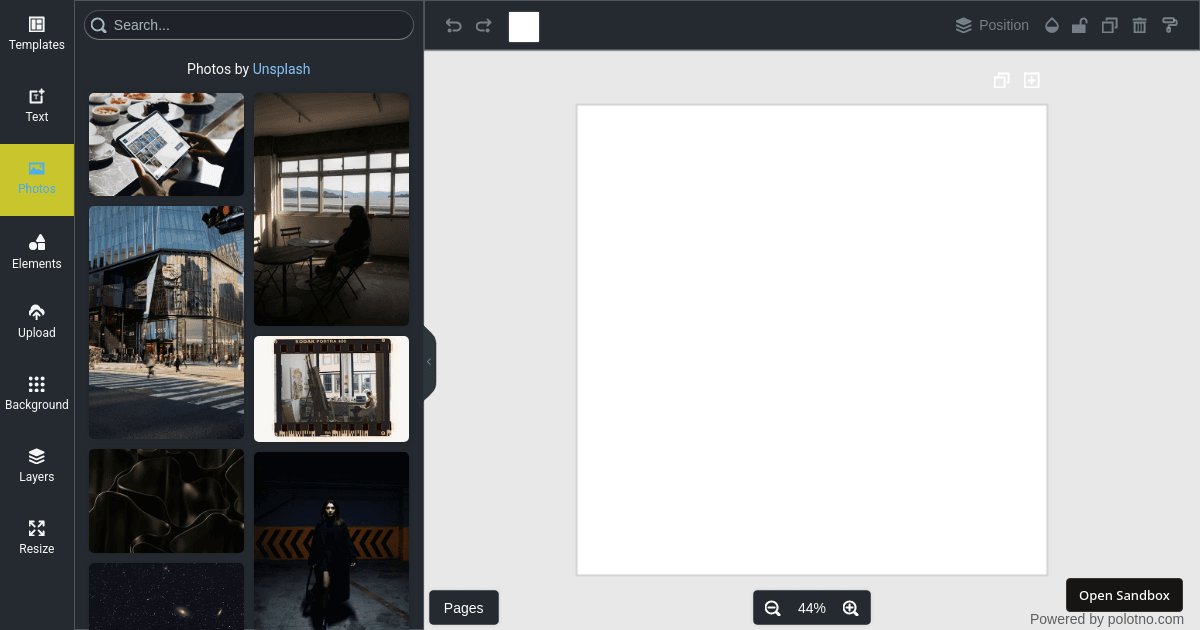Click the duplicate icon in top toolbar
Image resolution: width=1200 pixels, height=630 pixels.
(x=1109, y=25)
